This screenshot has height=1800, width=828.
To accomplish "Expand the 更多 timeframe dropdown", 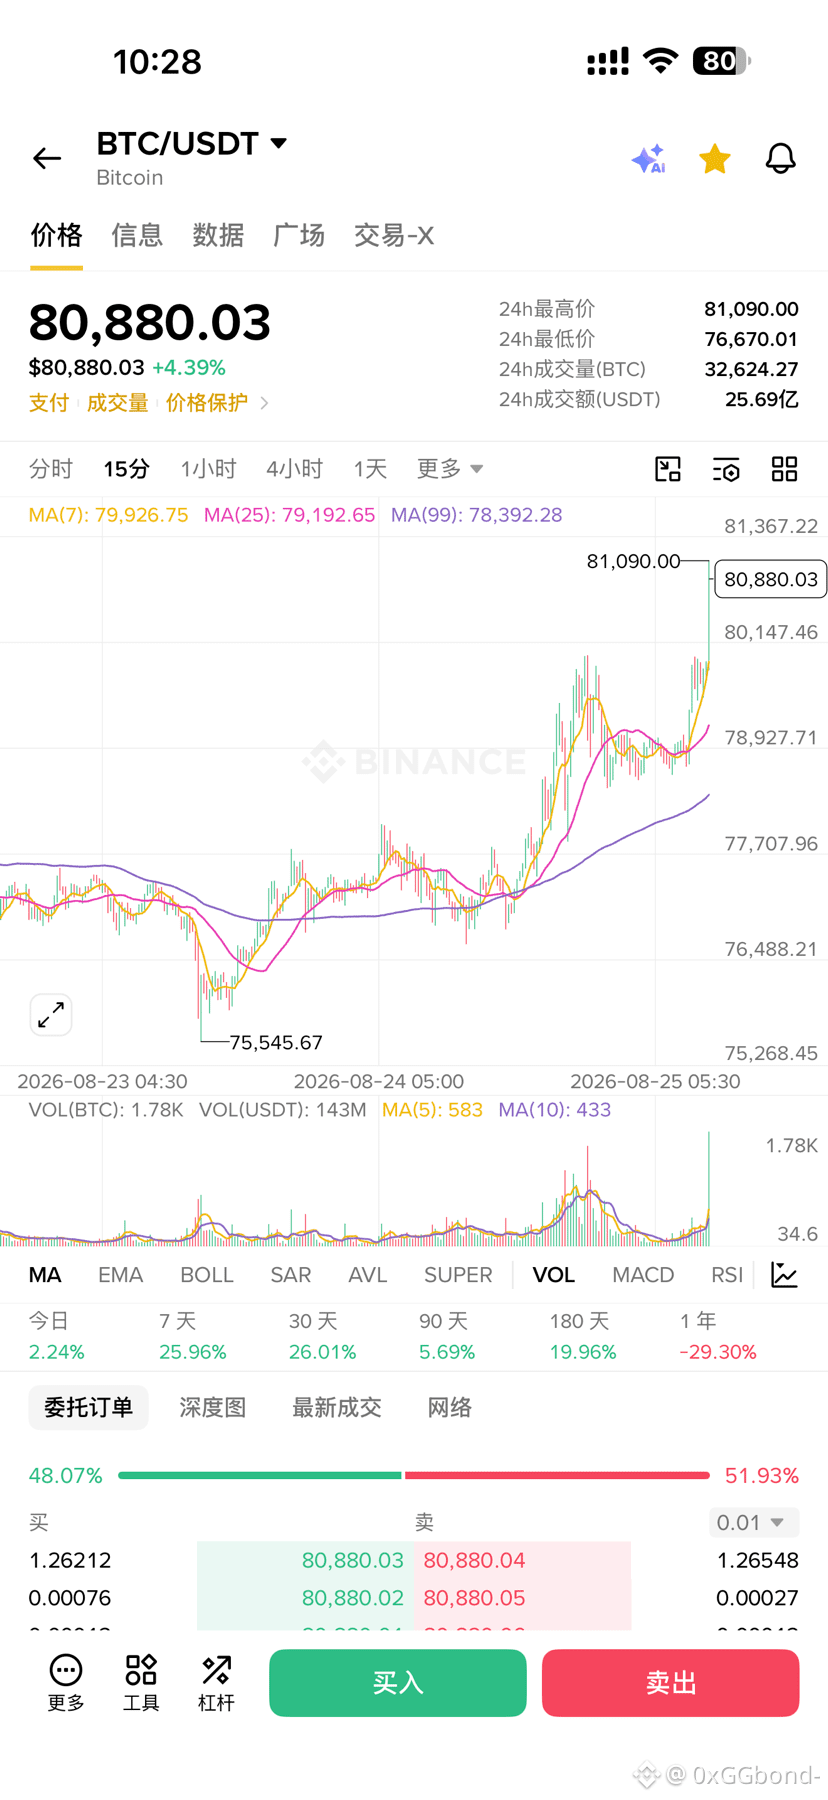I will pos(450,469).
